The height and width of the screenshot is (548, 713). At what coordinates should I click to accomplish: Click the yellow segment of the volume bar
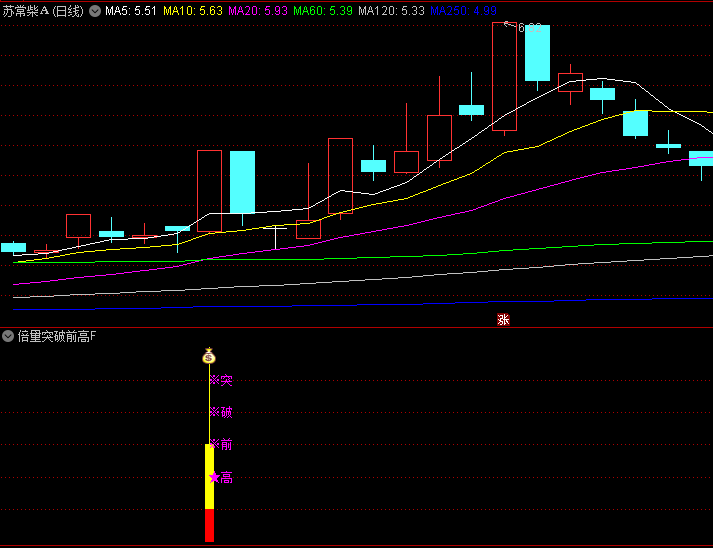(209, 476)
